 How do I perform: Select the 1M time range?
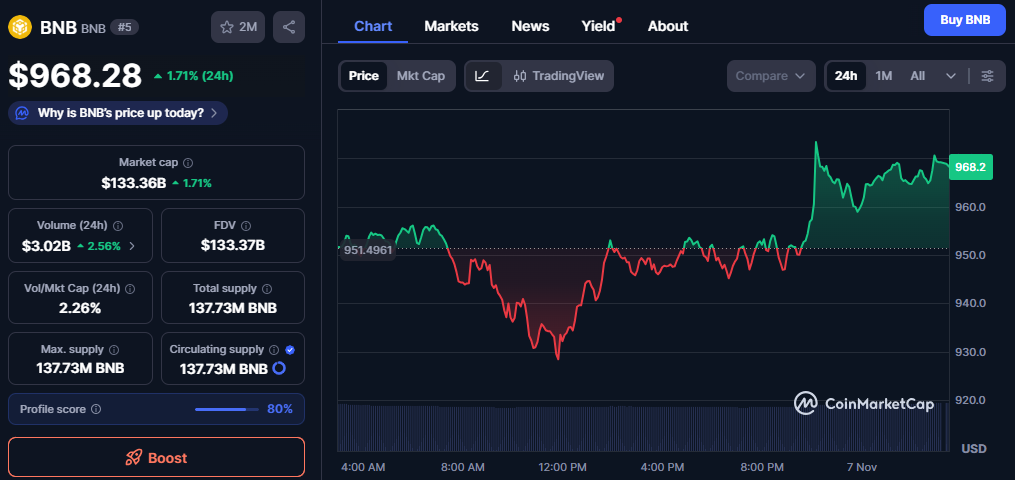coord(884,76)
